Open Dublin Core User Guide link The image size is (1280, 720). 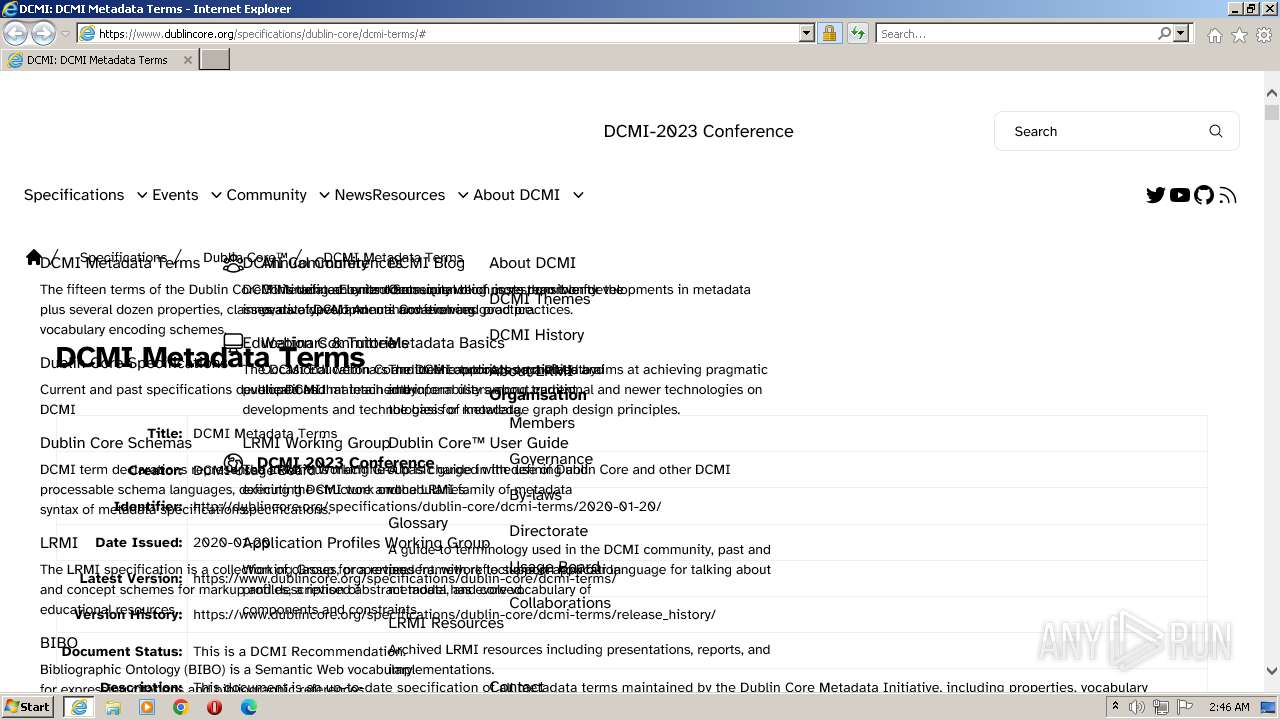click(478, 443)
